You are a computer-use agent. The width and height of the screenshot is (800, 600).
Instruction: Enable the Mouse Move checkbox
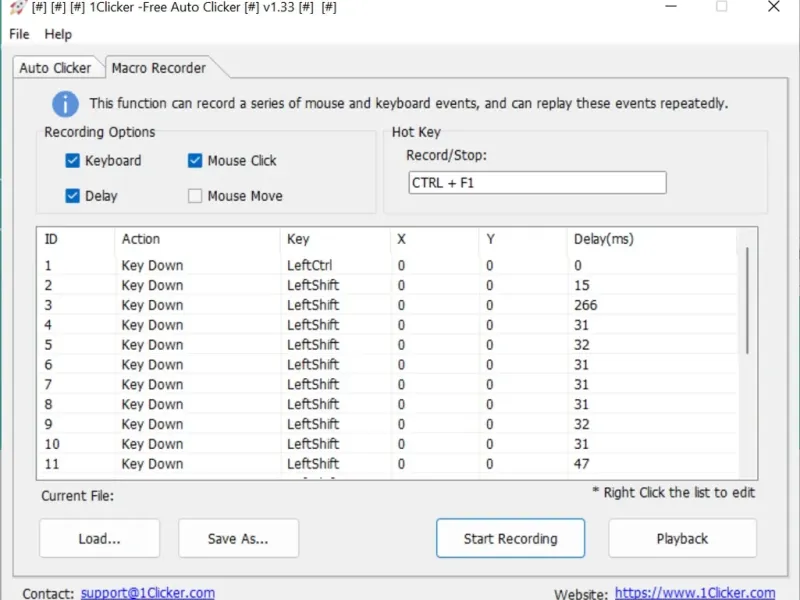[x=195, y=196]
